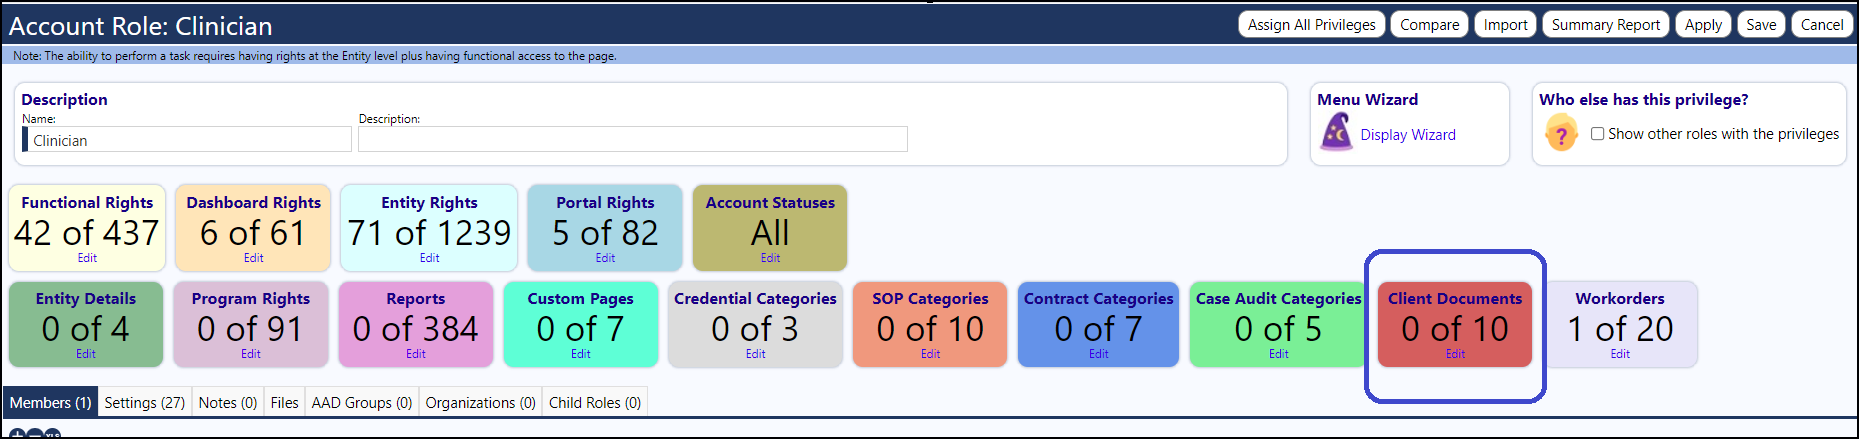
Task: Open the Organizations (0) tab
Action: [x=480, y=402]
